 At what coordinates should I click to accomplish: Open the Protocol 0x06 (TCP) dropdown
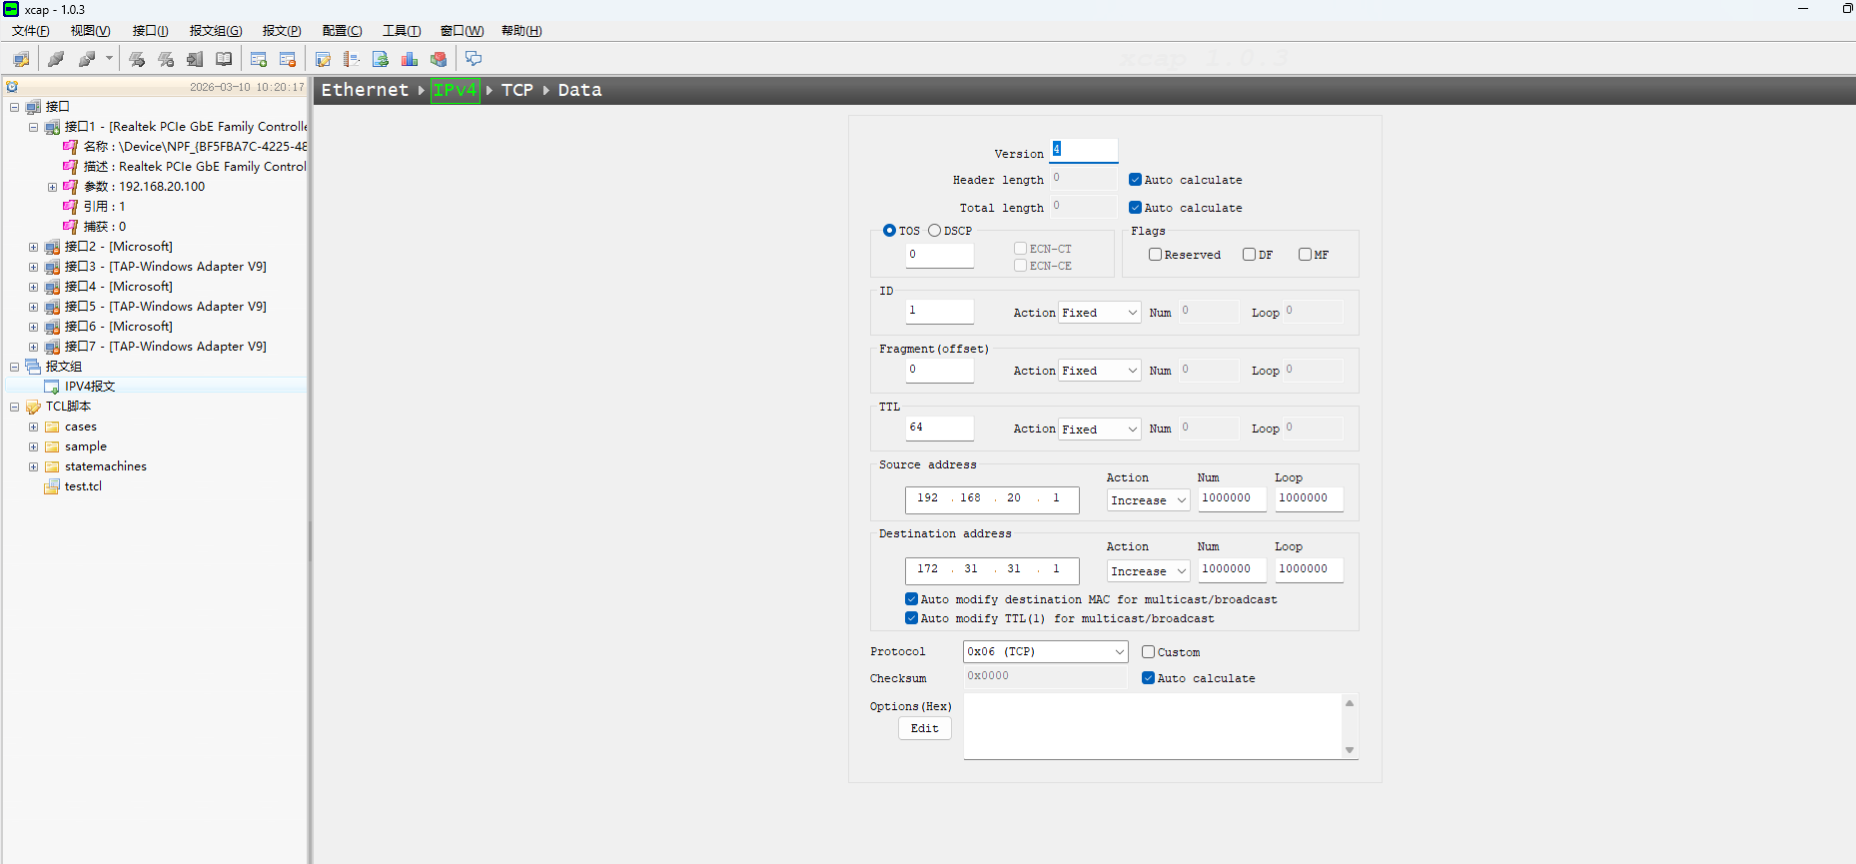tap(1045, 652)
